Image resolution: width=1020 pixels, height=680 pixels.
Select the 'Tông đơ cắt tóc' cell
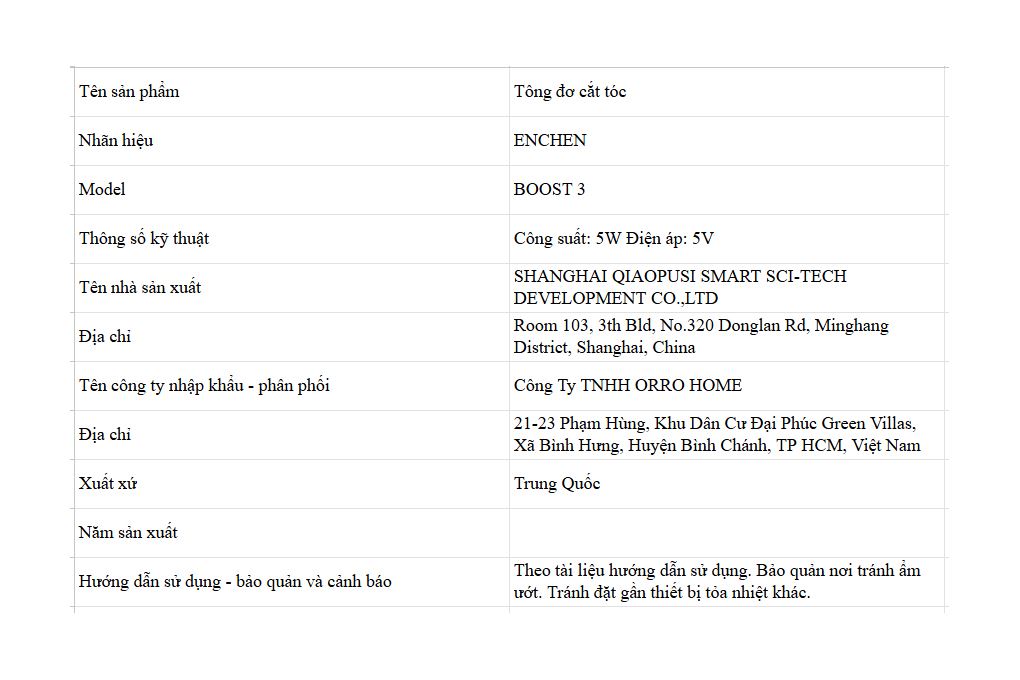pyautogui.click(x=727, y=92)
